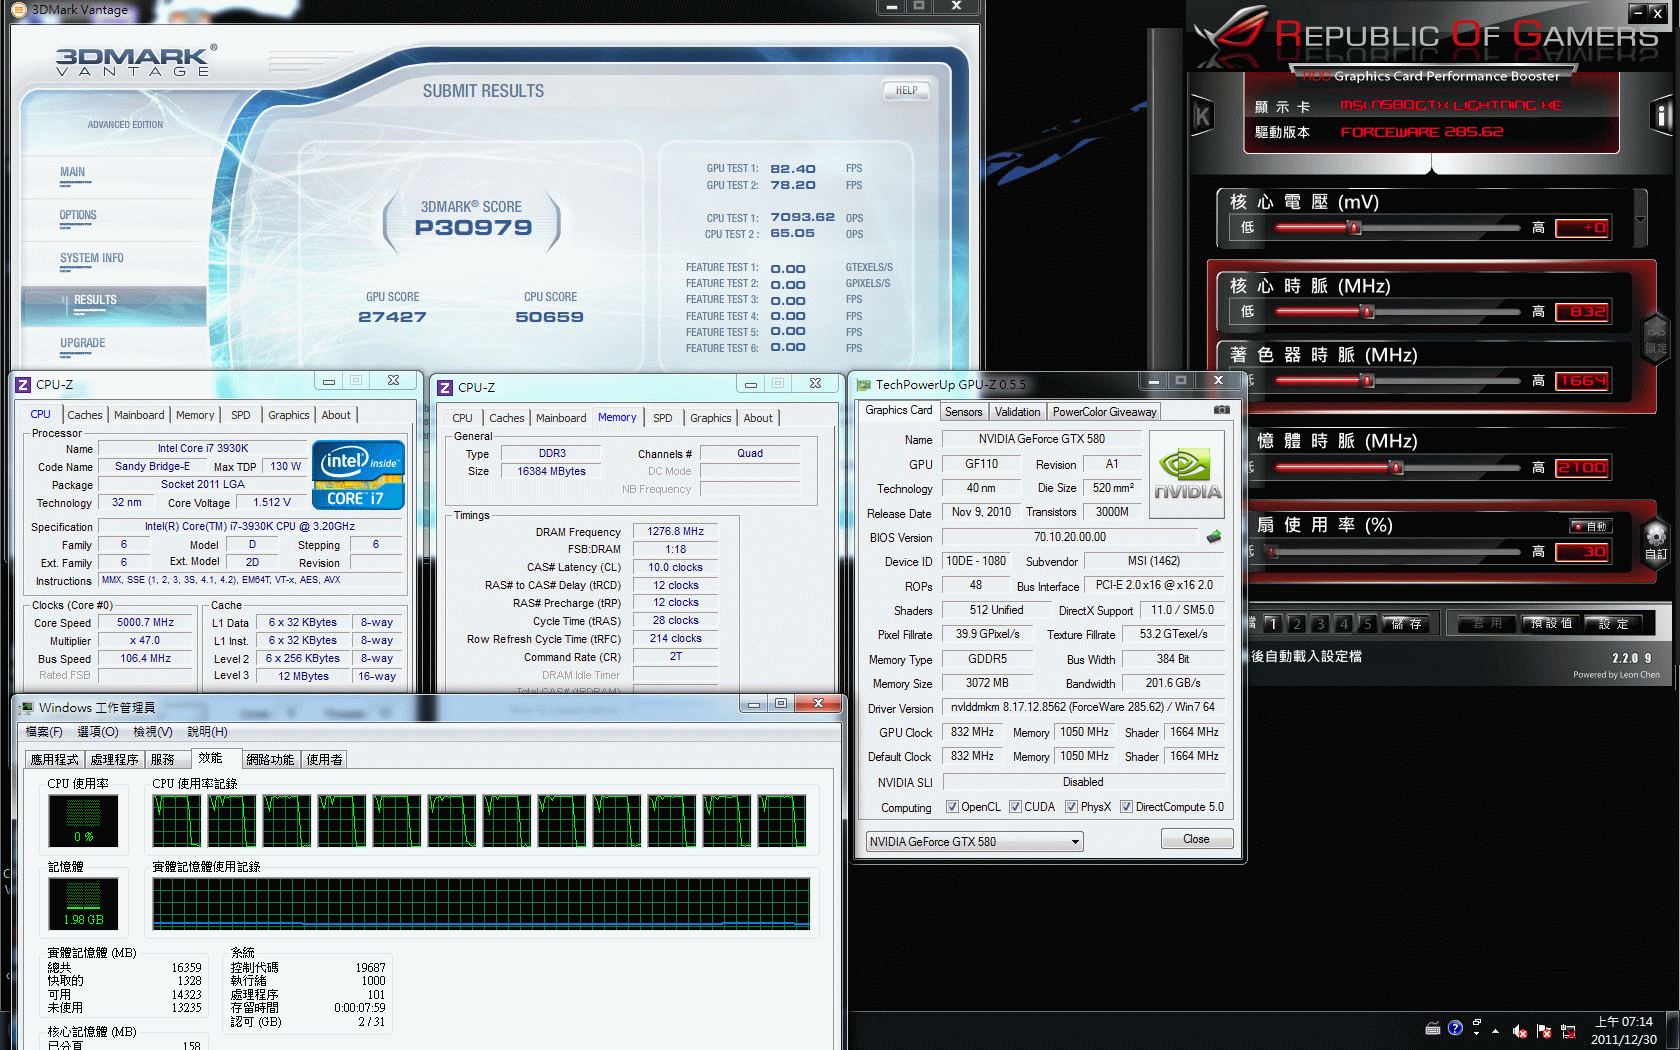Click first CPU-Z window title icon

pyautogui.click(x=23, y=384)
